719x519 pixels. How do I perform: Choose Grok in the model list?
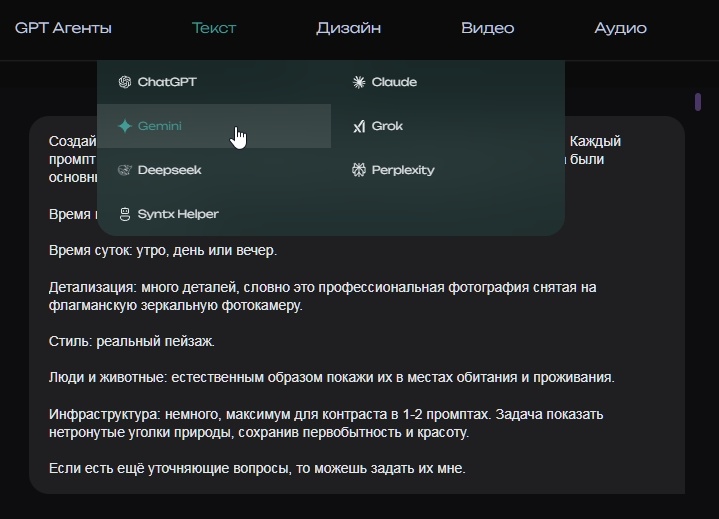tap(448, 126)
